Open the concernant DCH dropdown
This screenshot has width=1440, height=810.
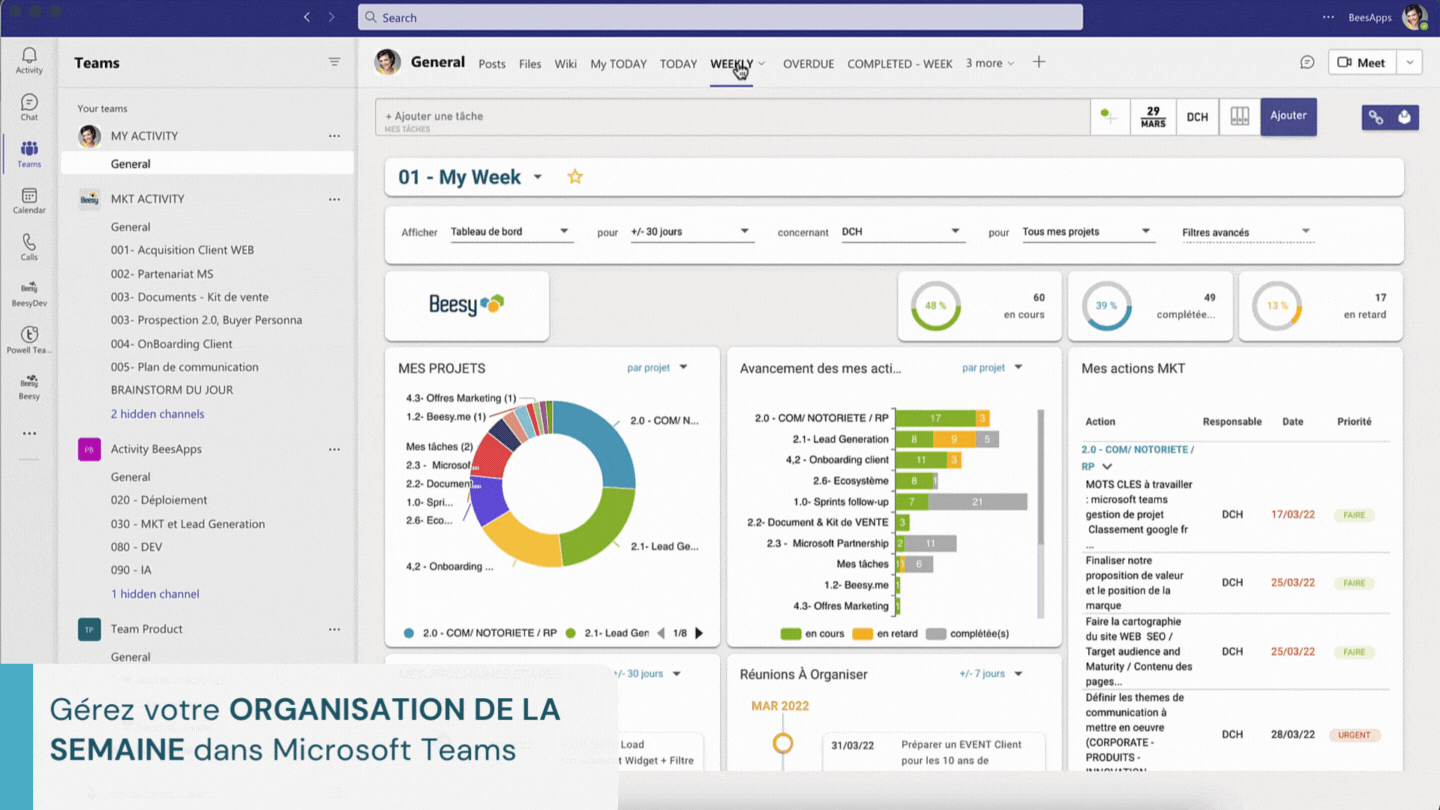(x=902, y=232)
